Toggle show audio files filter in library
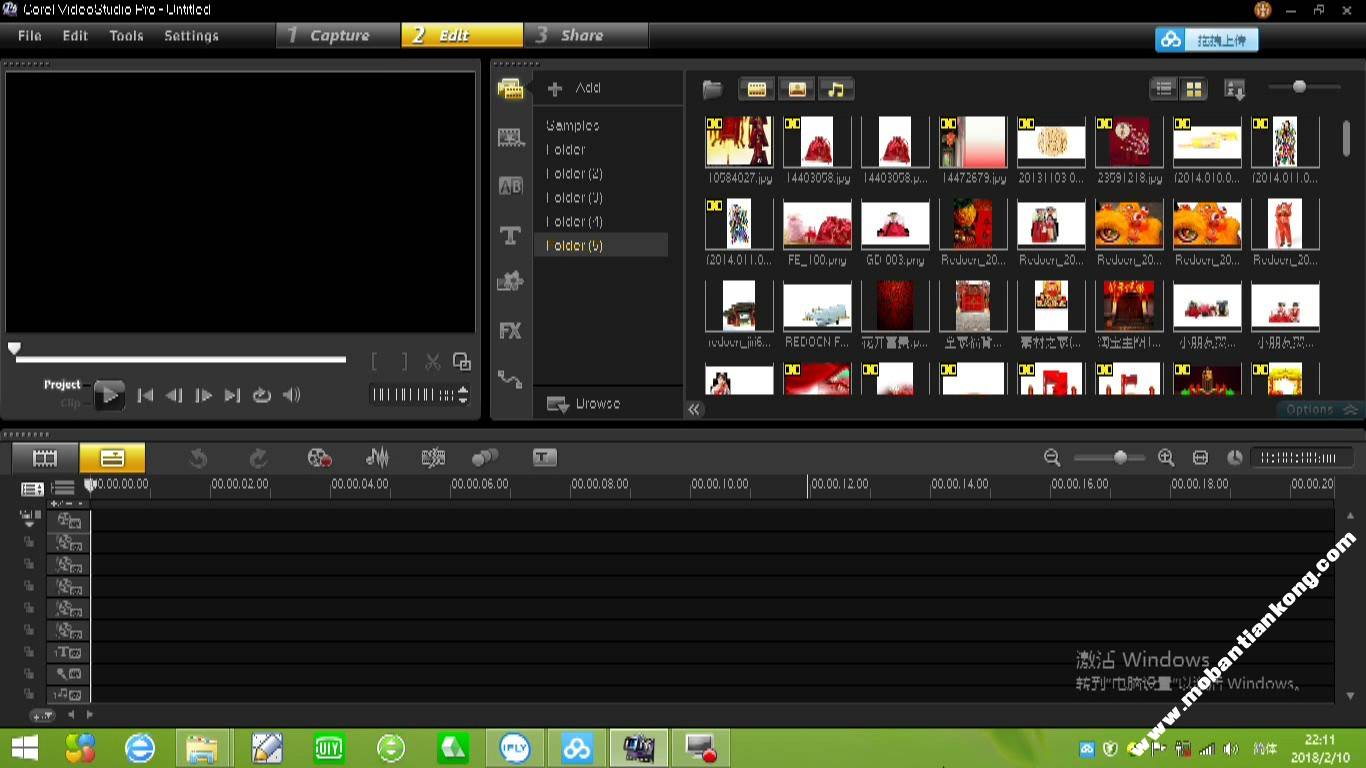Image resolution: width=1366 pixels, height=768 pixels. click(836, 89)
